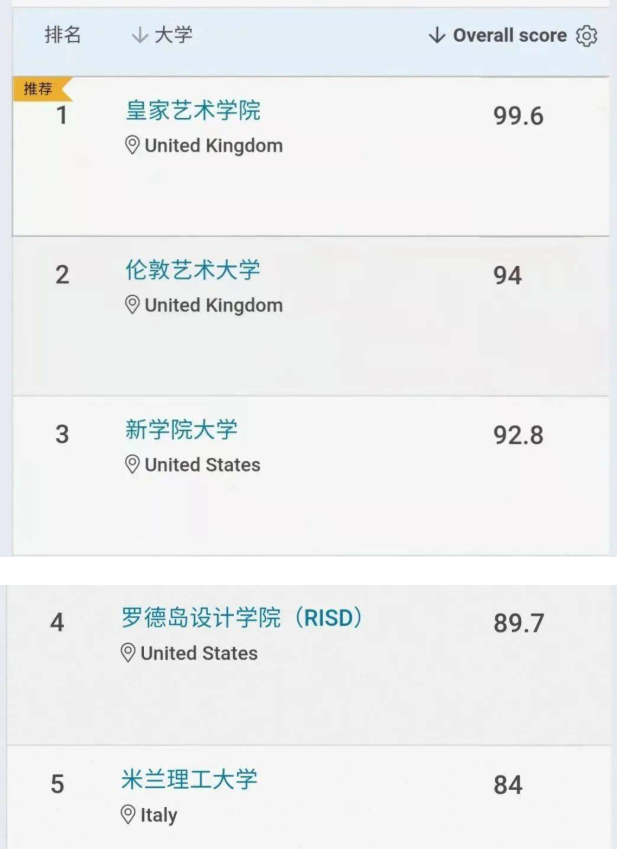Open 皇家艺术学院 university page
Viewport: 617px width, 849px height.
193,111
